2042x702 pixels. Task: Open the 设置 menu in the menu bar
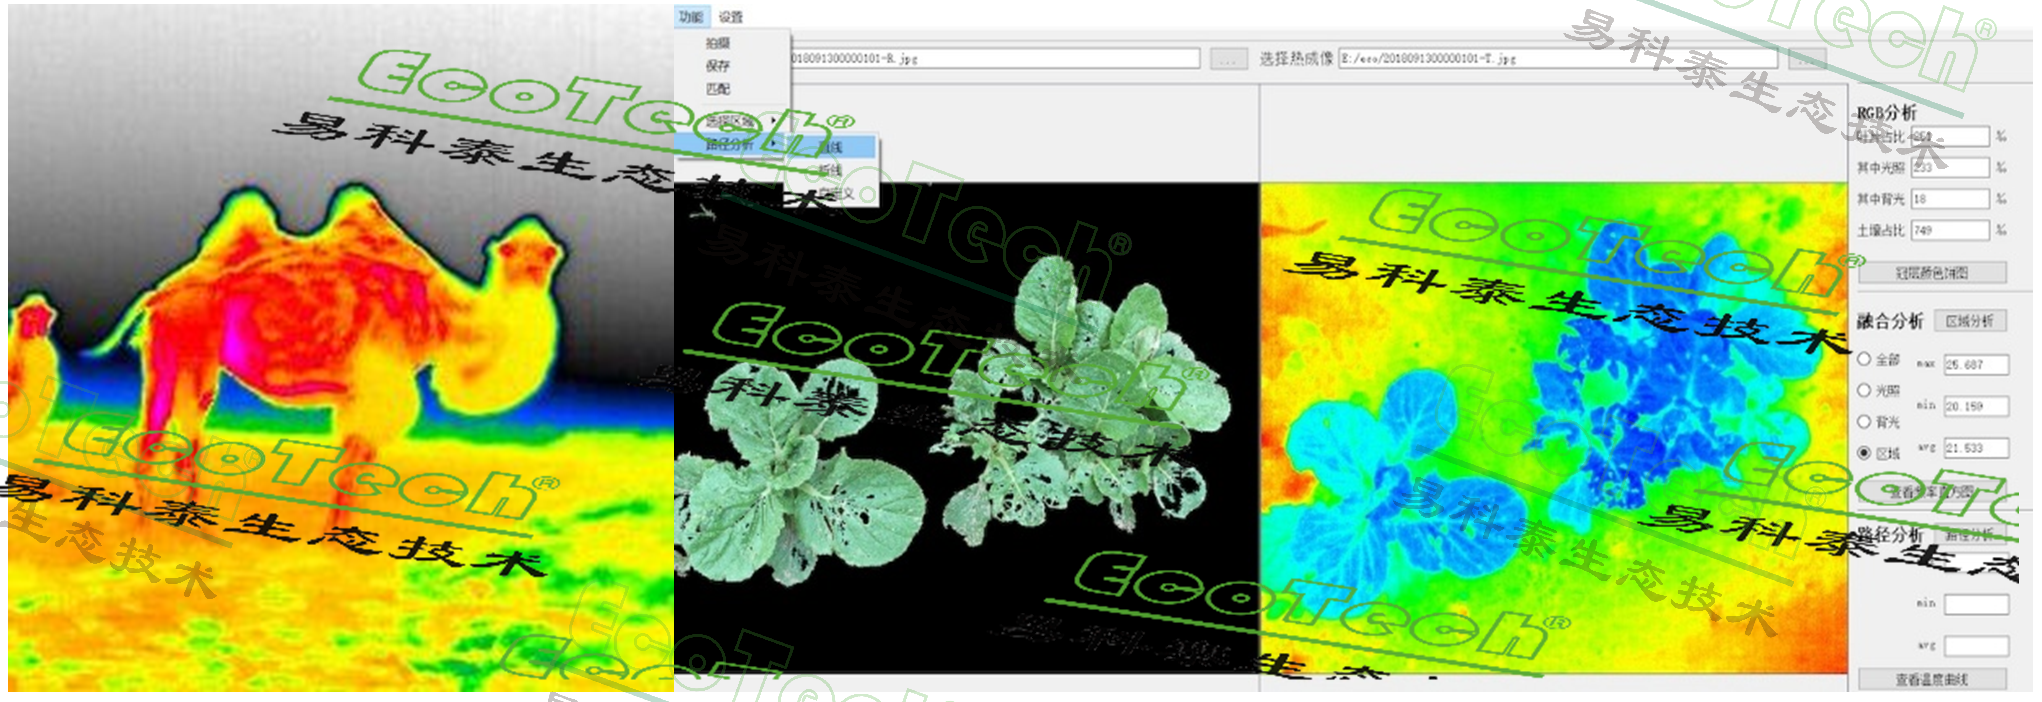731,17
